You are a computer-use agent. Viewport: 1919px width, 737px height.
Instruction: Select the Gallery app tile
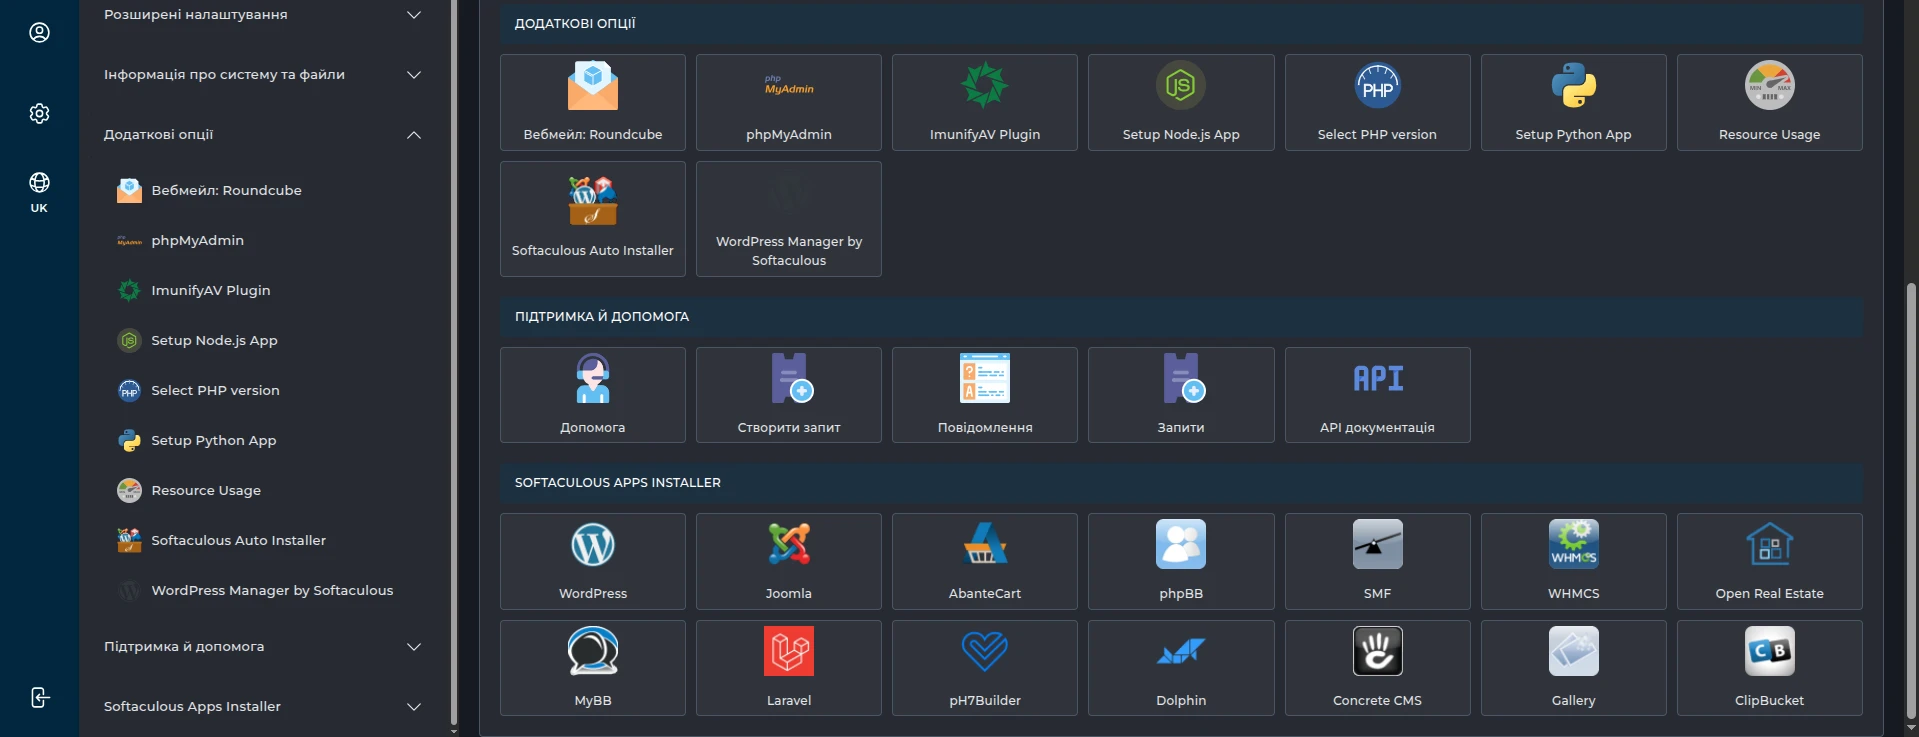point(1573,668)
